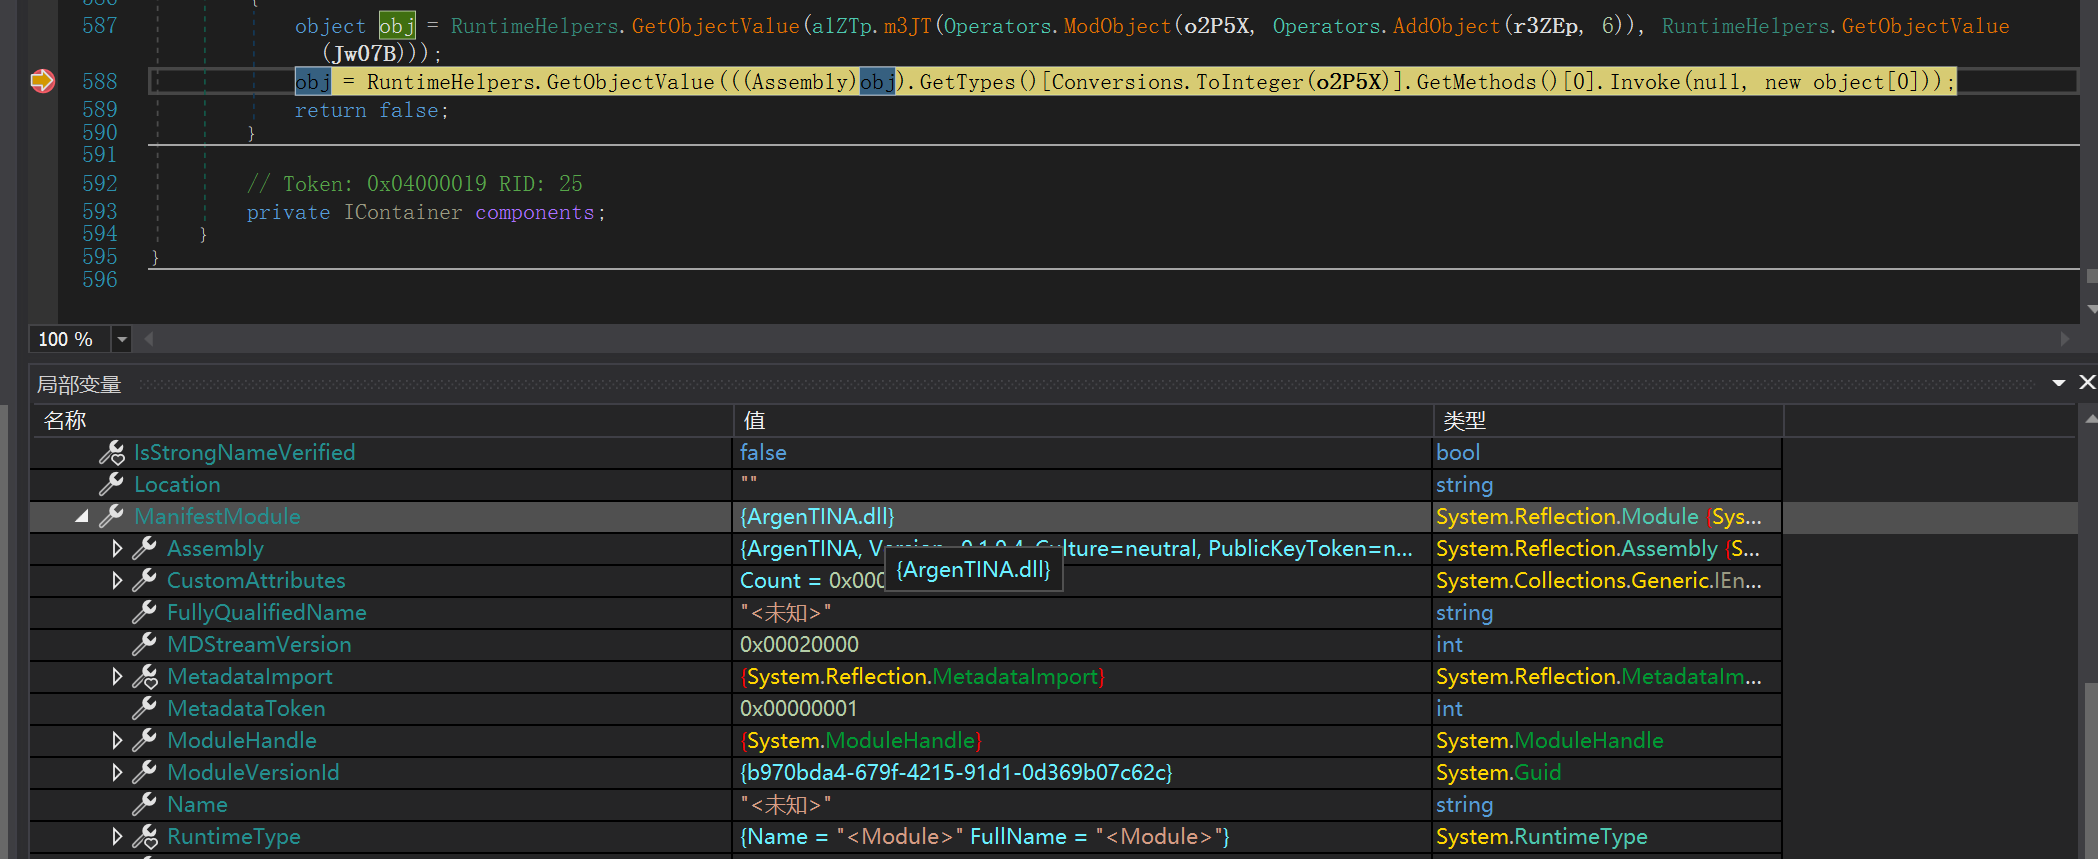Click the wrench icon beside Location
This screenshot has height=859, width=2098.
pyautogui.click(x=112, y=485)
